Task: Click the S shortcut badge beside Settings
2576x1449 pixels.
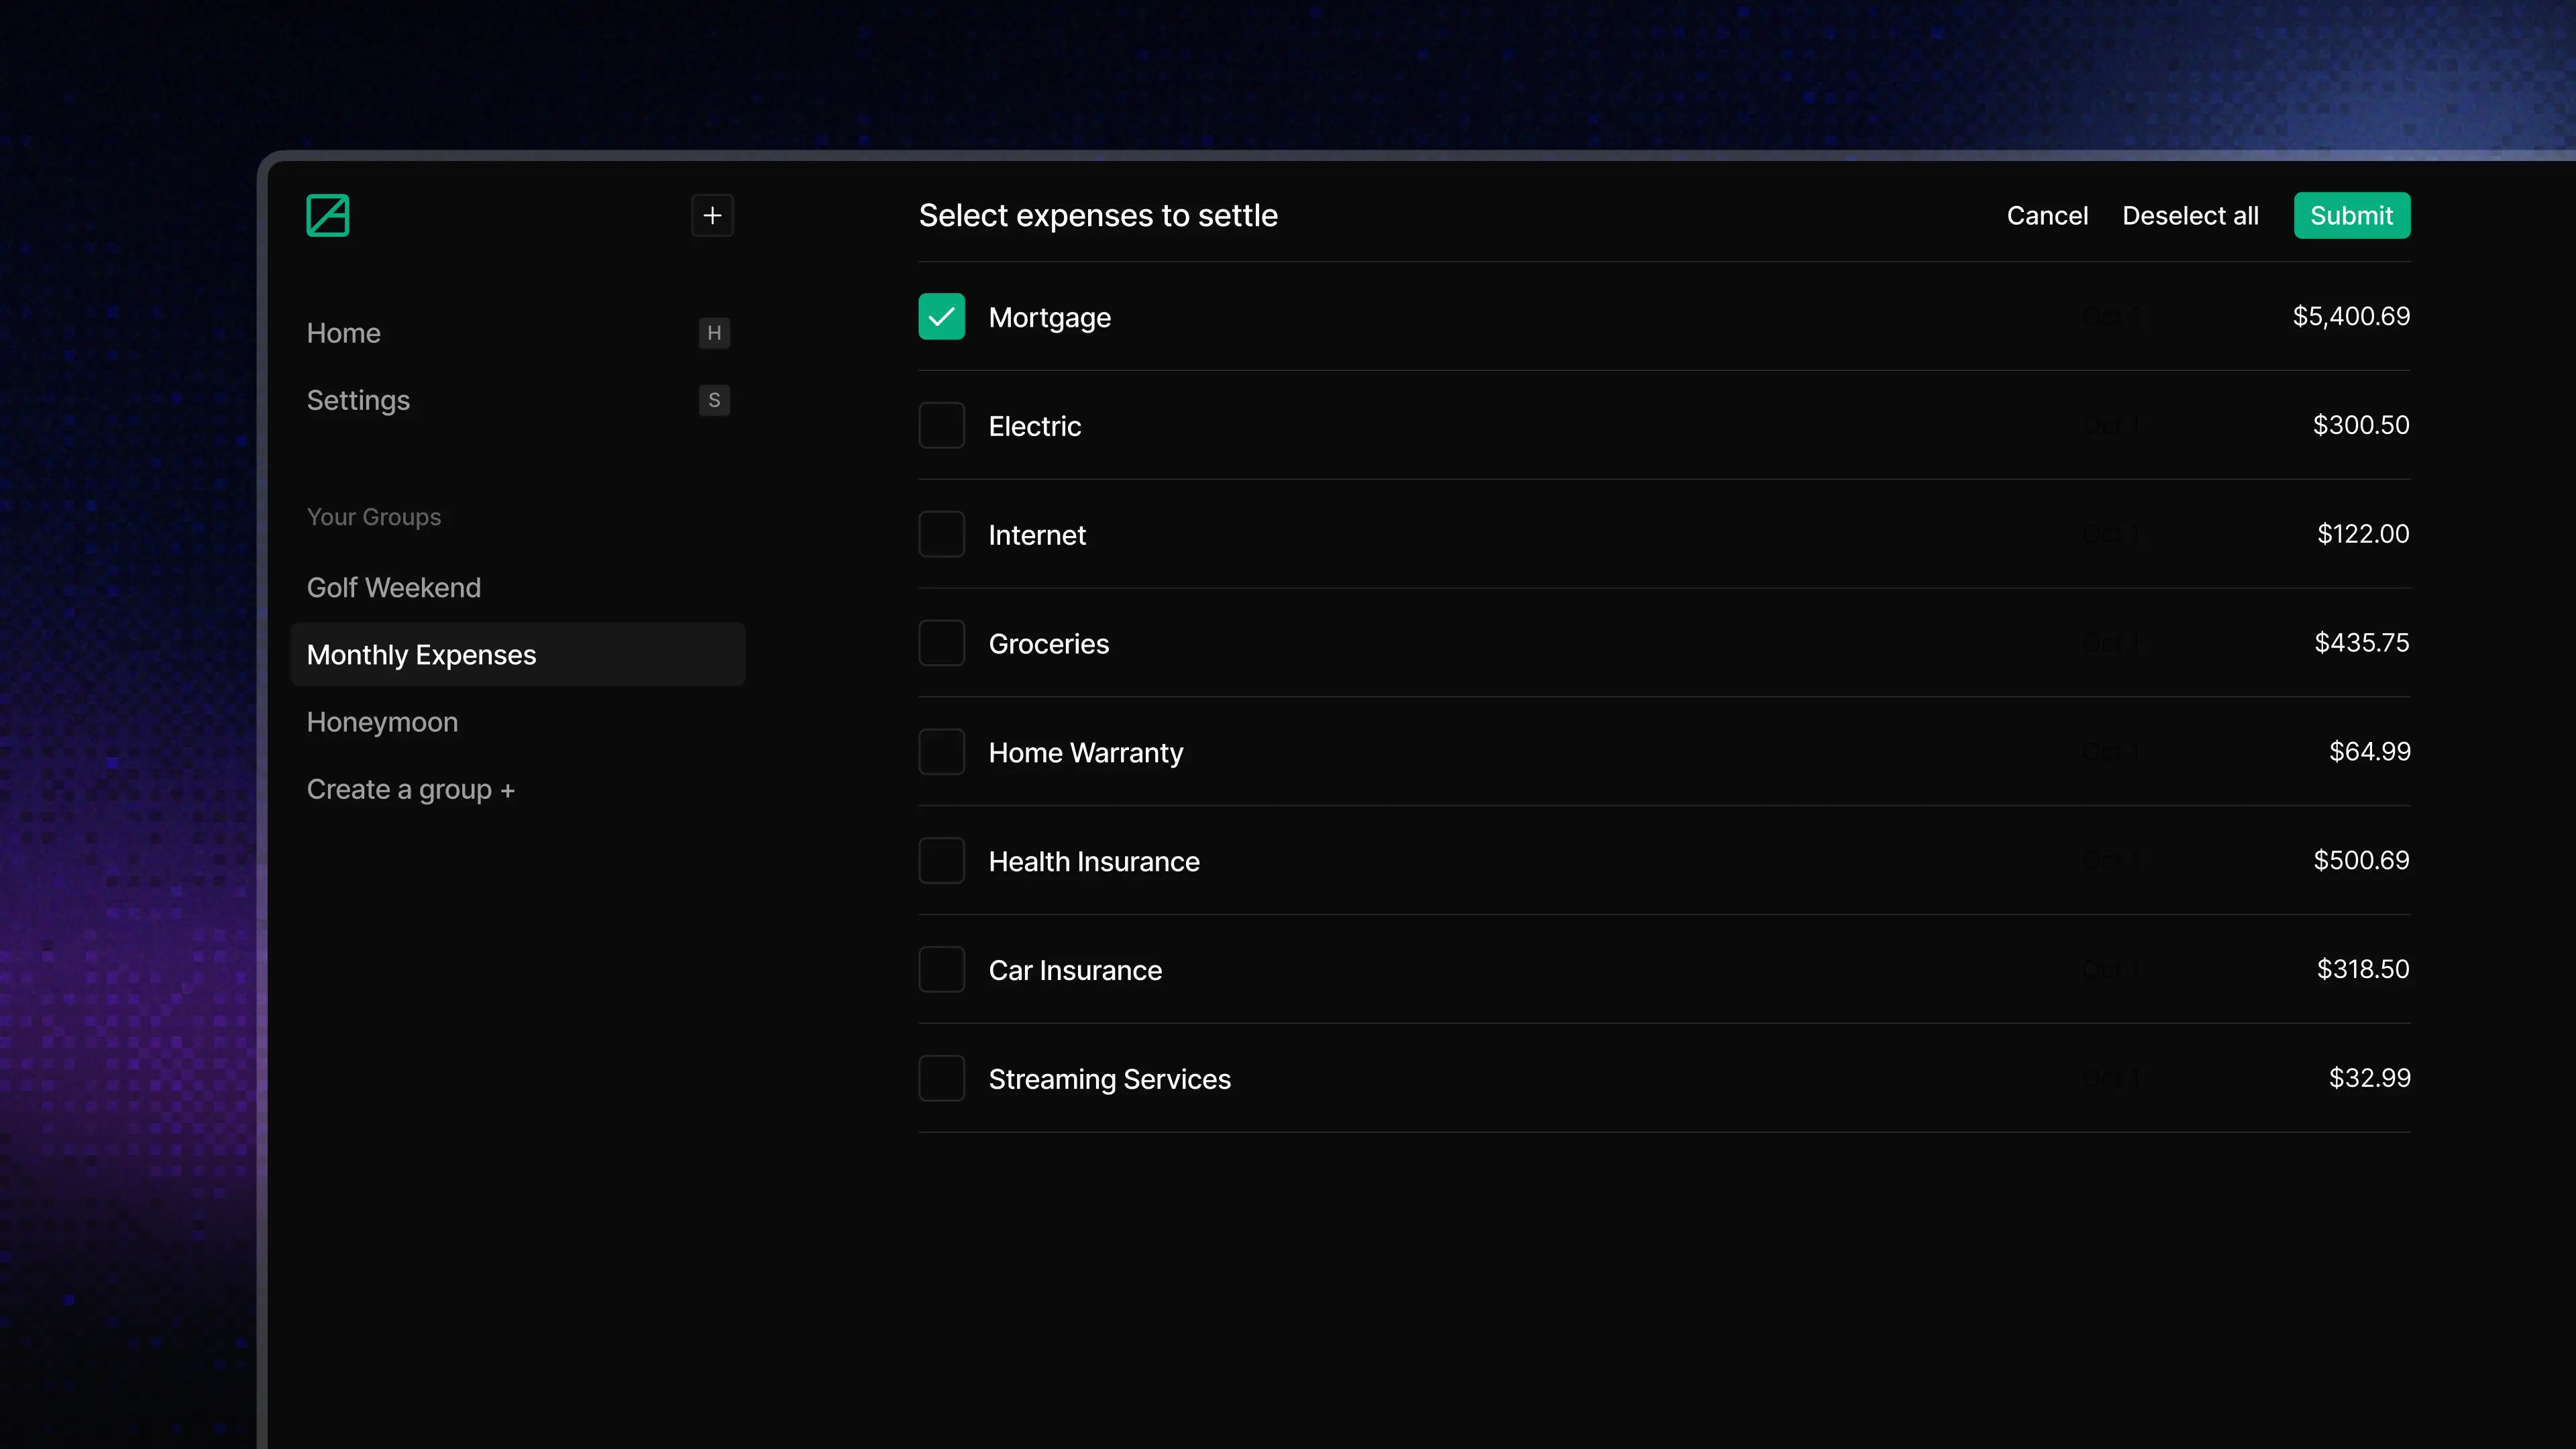Action: point(714,400)
